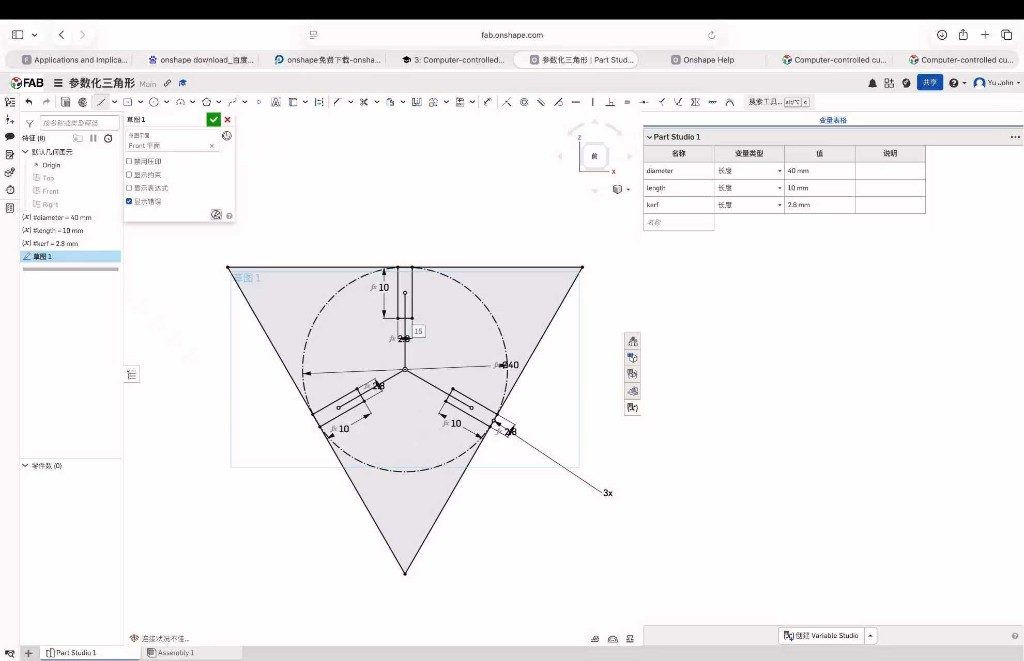
Task: Click the create Variable Studio button
Action: pyautogui.click(x=821, y=636)
